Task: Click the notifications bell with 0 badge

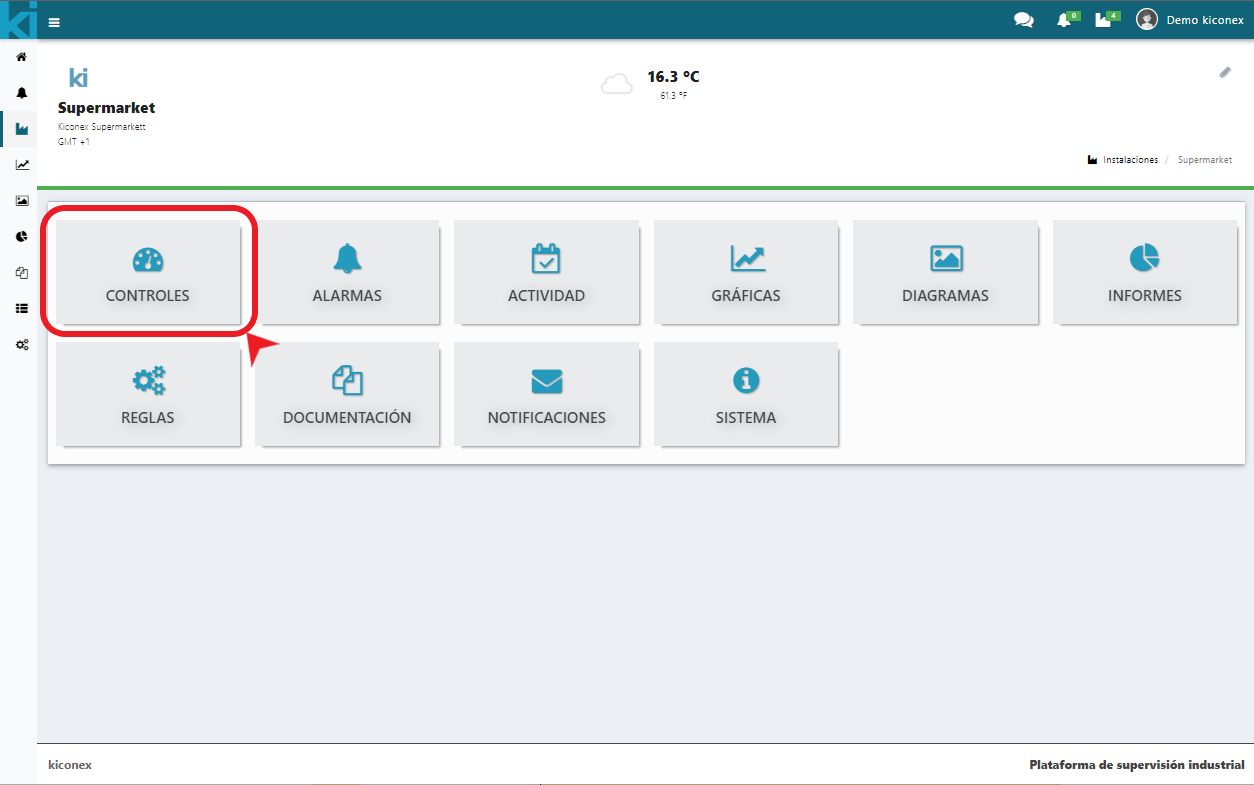Action: point(1064,20)
